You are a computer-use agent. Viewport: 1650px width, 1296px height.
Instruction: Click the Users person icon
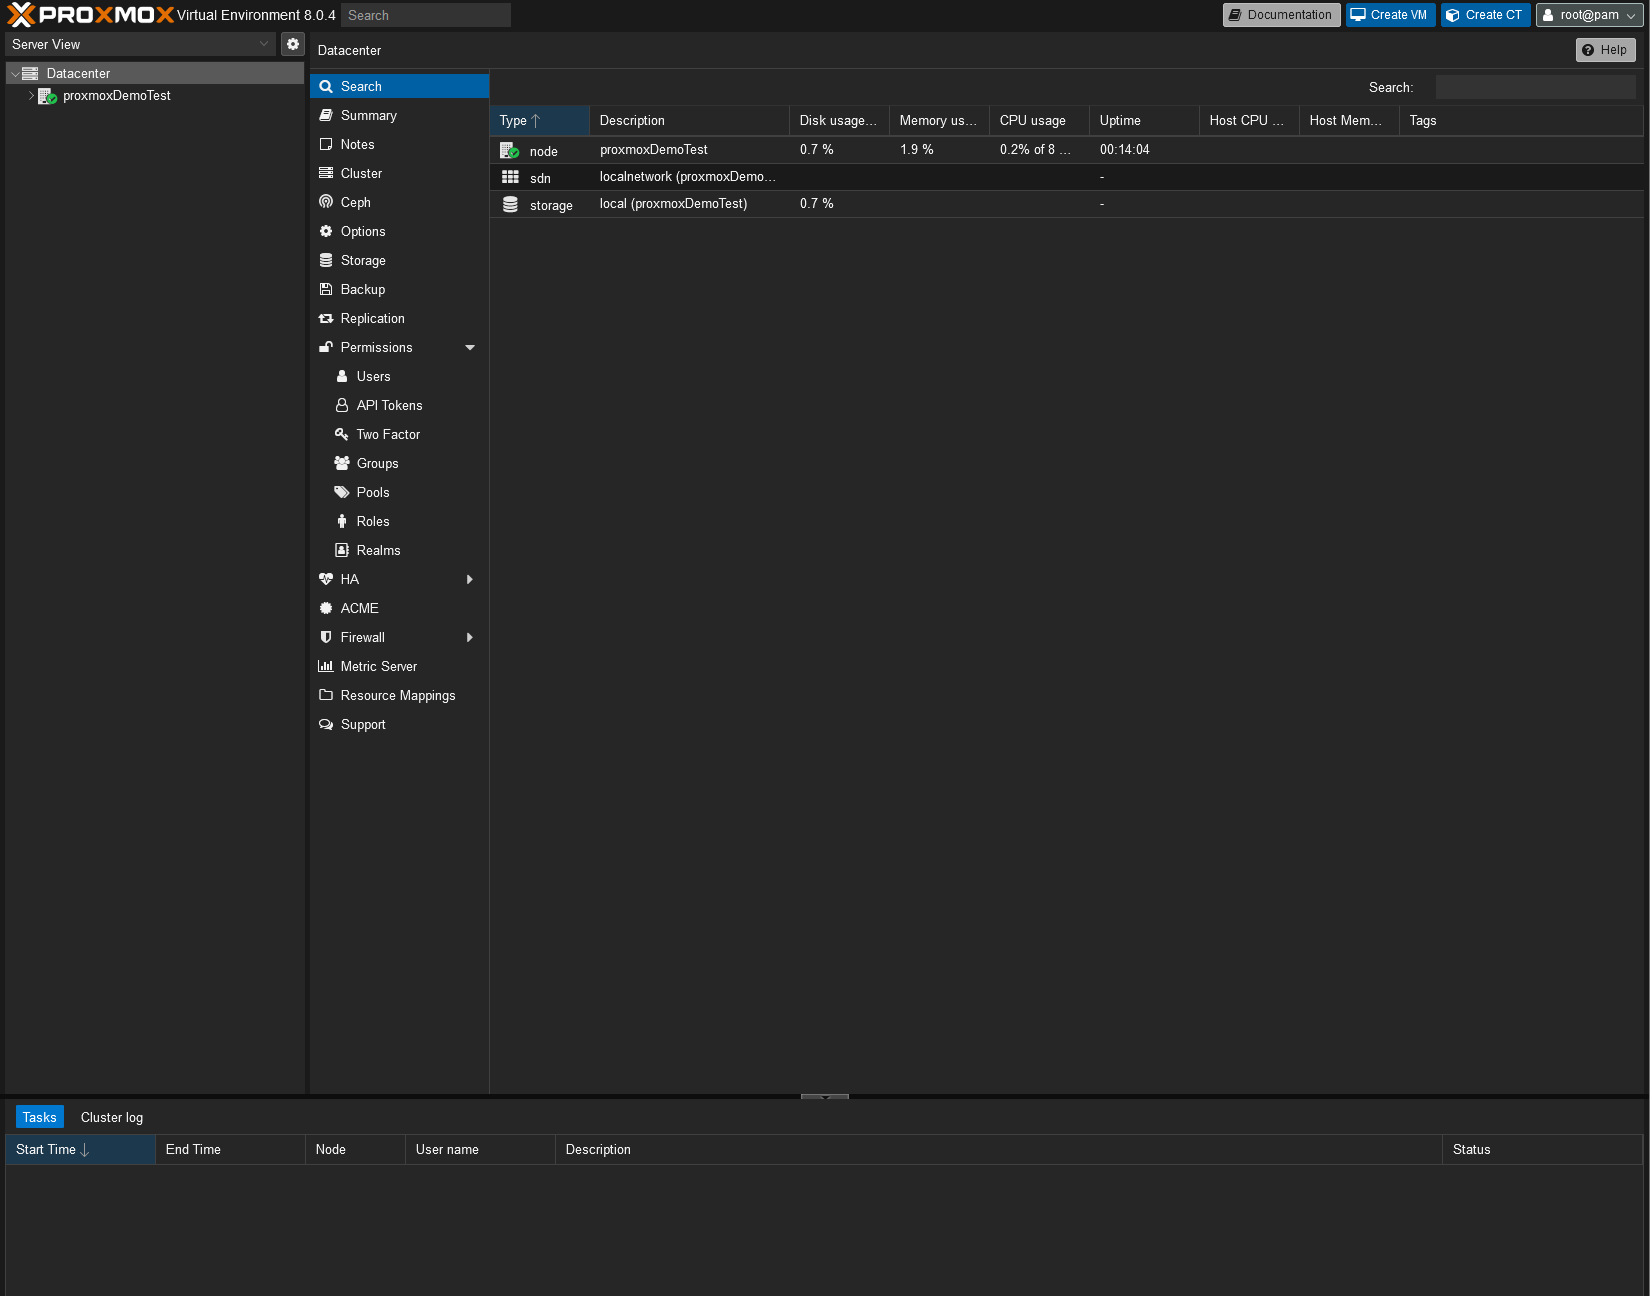coord(342,376)
